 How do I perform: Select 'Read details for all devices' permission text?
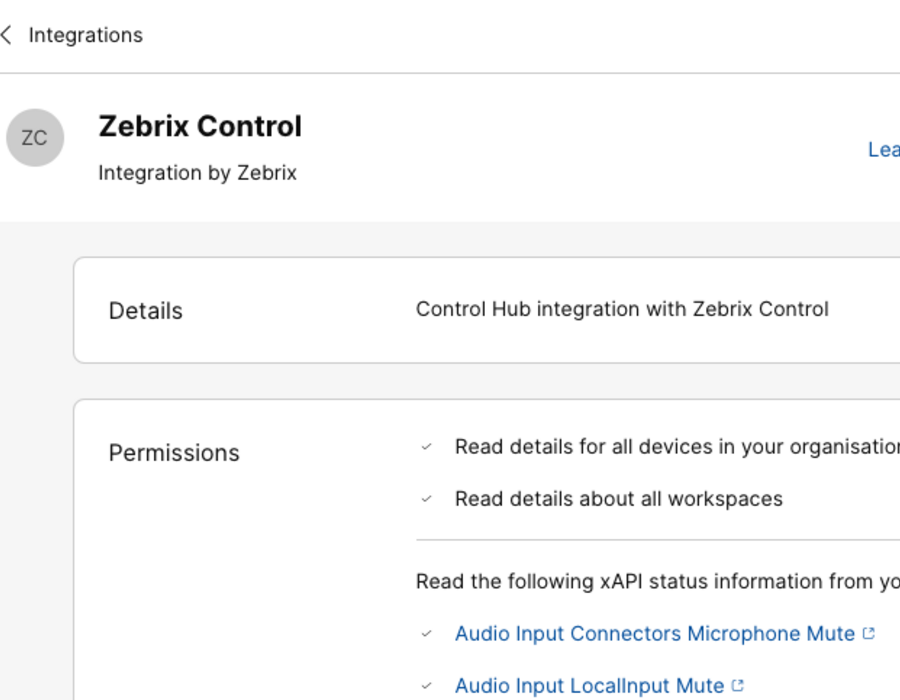click(x=677, y=446)
